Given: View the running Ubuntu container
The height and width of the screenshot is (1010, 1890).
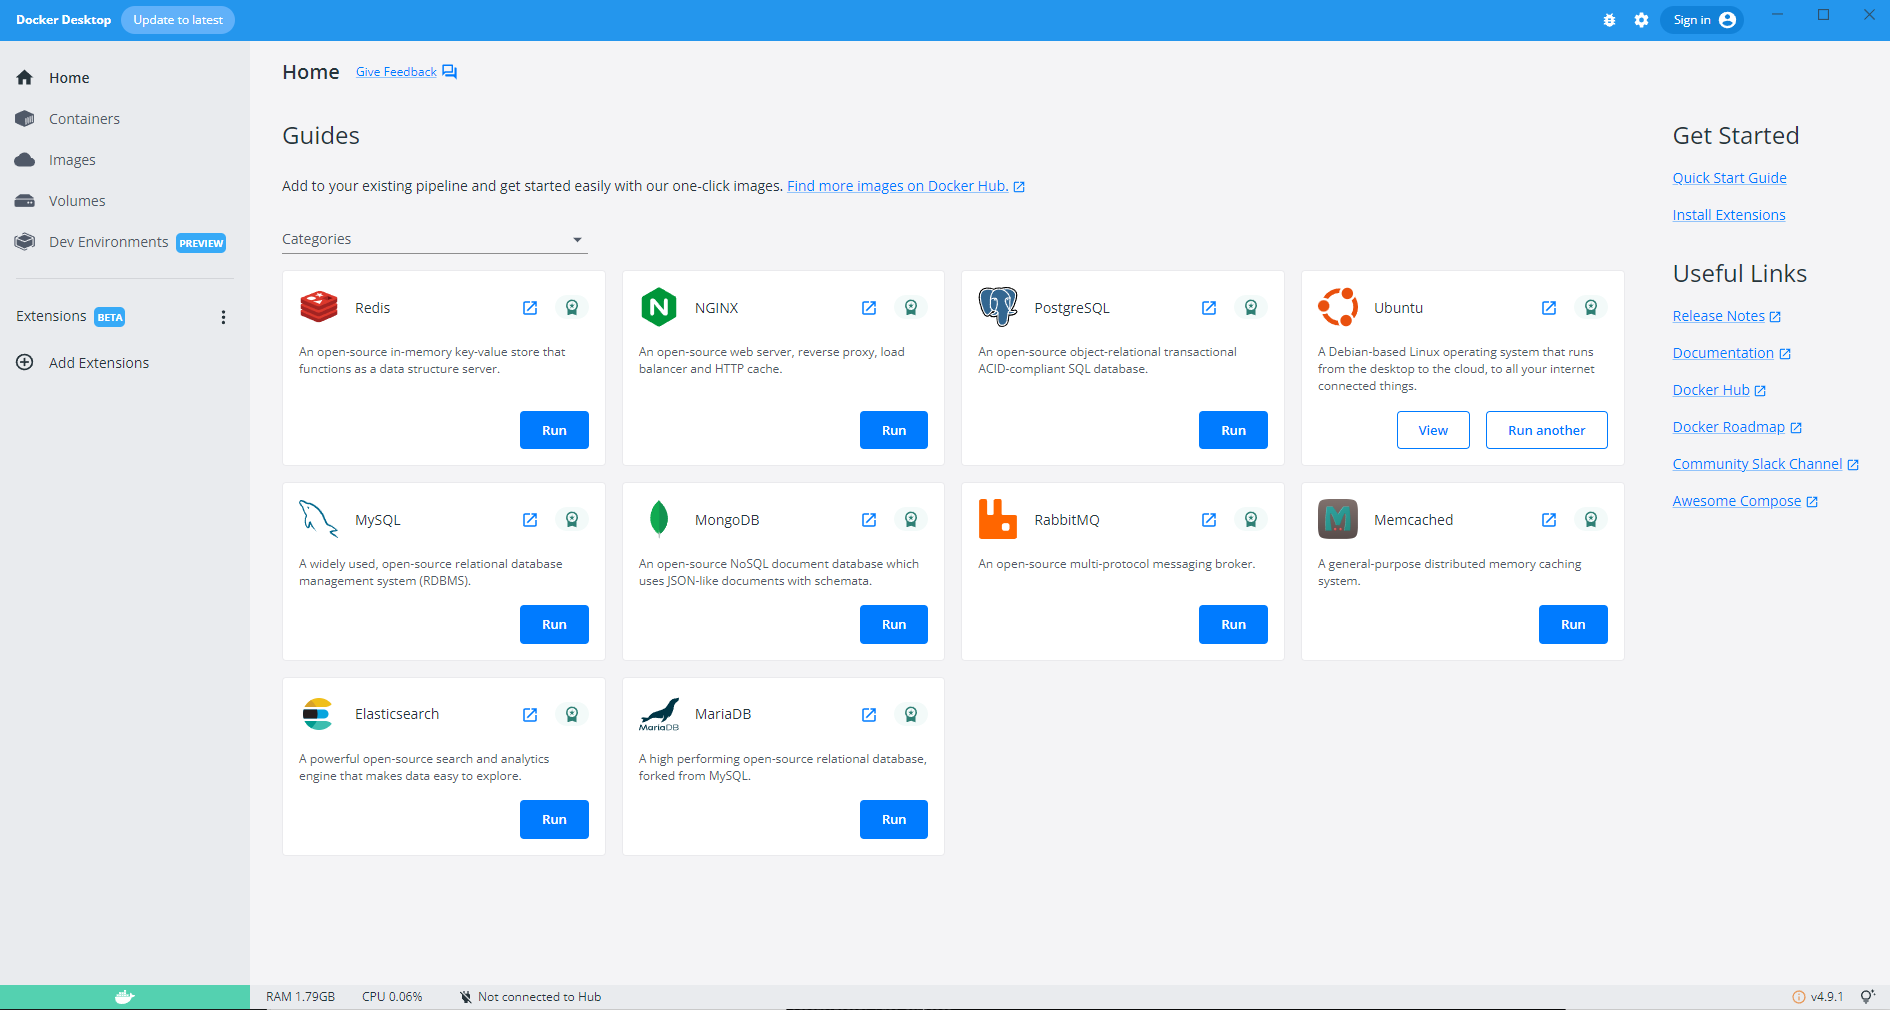Looking at the screenshot, I should (x=1433, y=430).
